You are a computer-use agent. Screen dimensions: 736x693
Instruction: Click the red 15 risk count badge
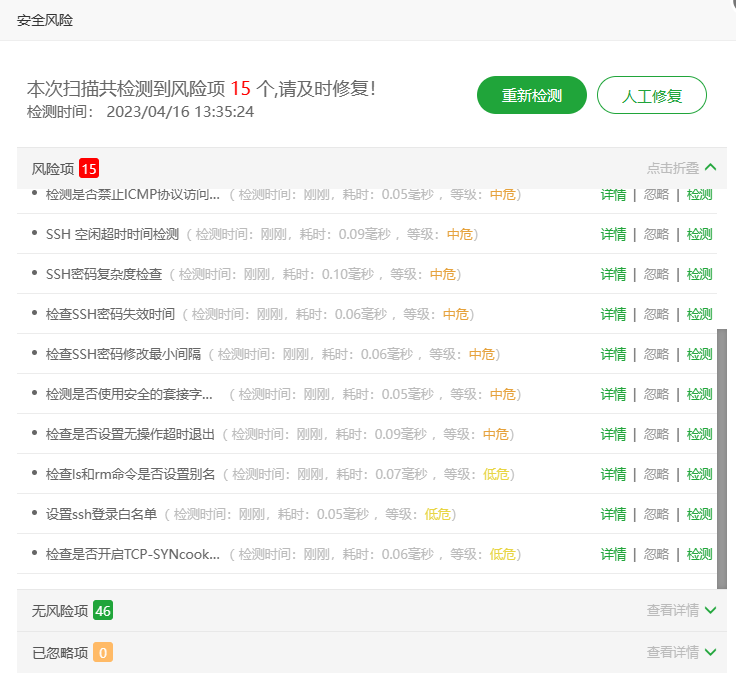tap(89, 168)
